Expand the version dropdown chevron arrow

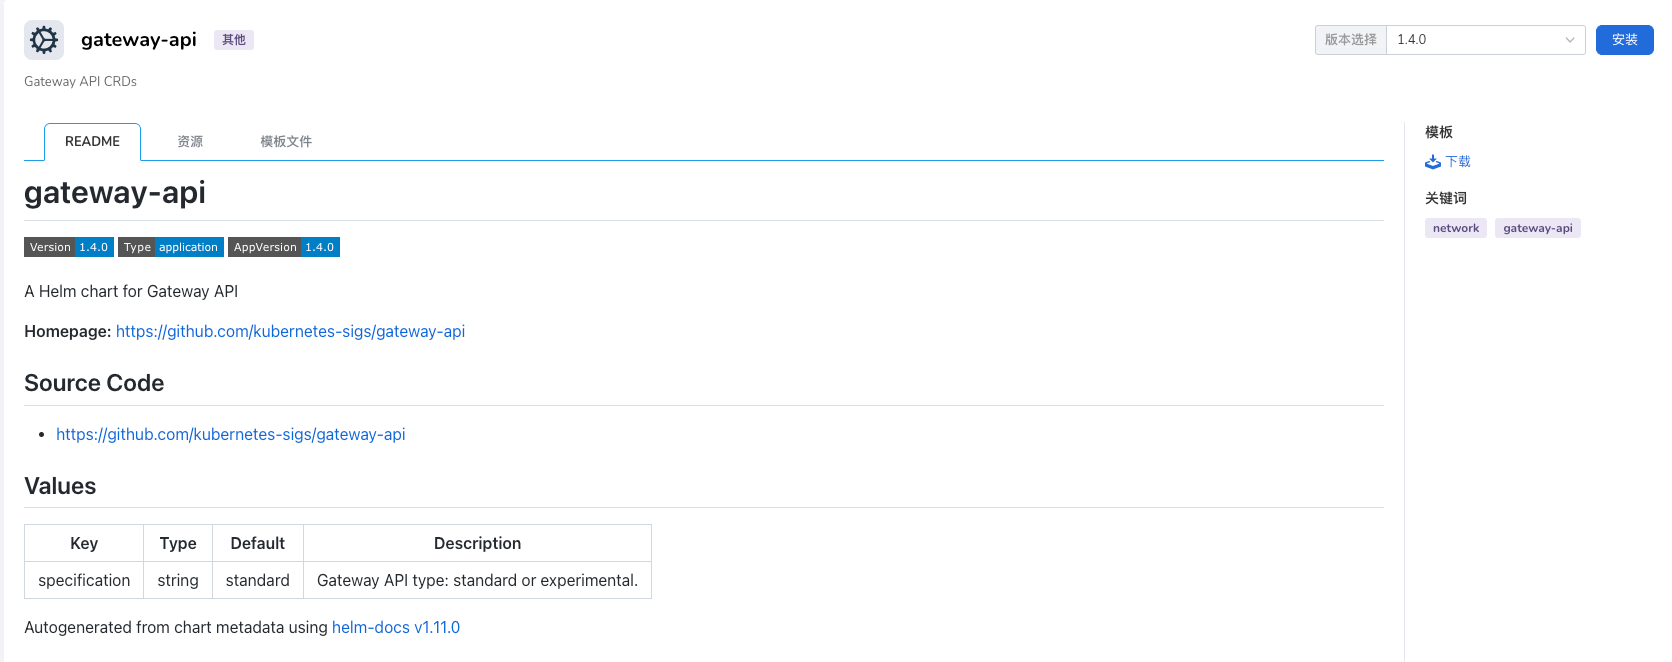[x=1570, y=40]
